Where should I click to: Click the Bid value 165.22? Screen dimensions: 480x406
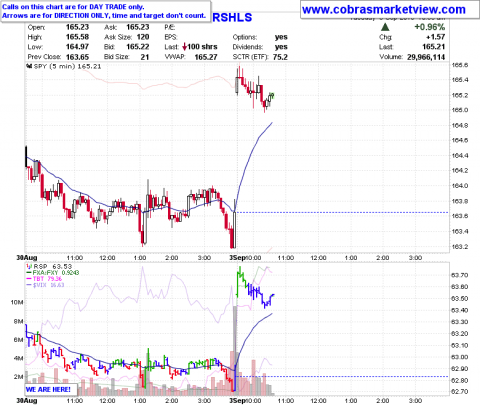click(138, 47)
